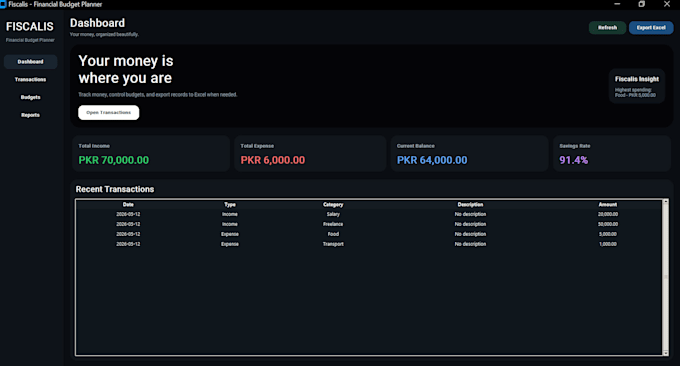This screenshot has height=366, width=680.
Task: Click the 20,000.00 amount cell
Action: (x=608, y=214)
